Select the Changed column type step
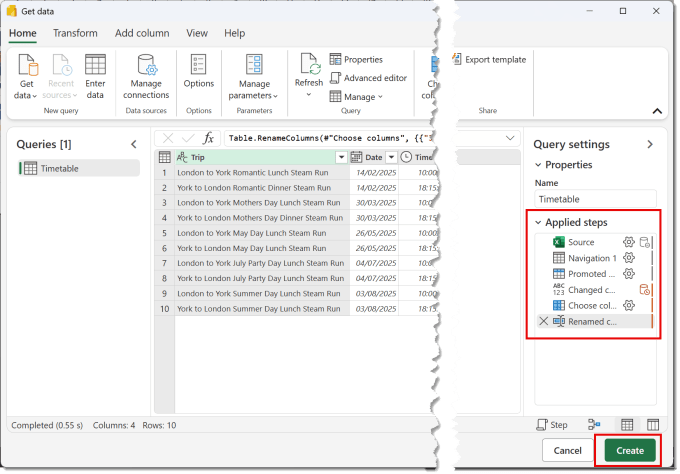This screenshot has width=680, height=474. click(592, 290)
